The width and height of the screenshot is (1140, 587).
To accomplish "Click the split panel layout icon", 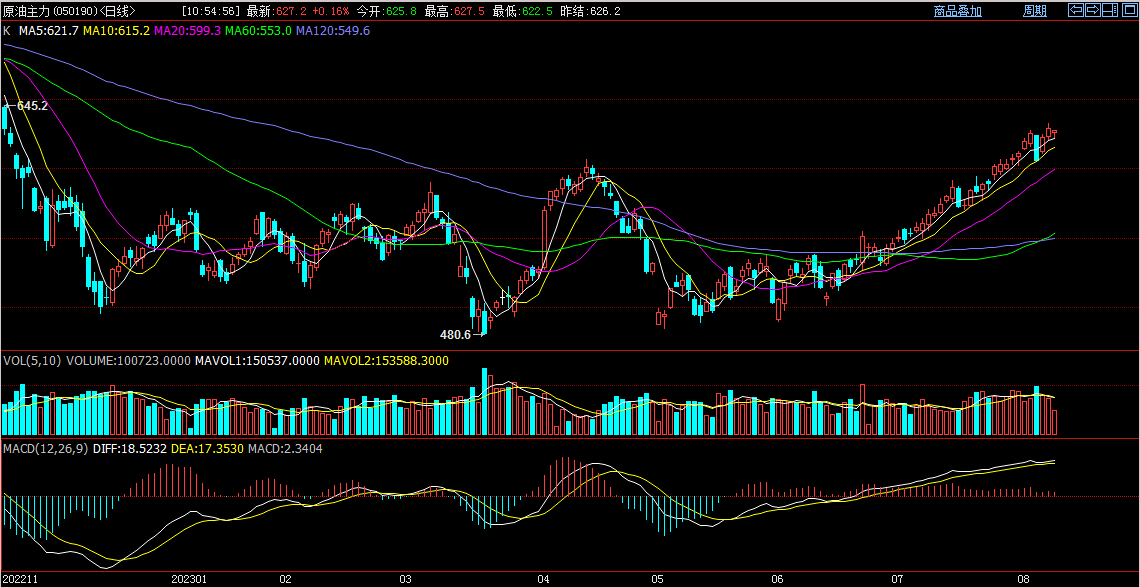I will 1109,10.
